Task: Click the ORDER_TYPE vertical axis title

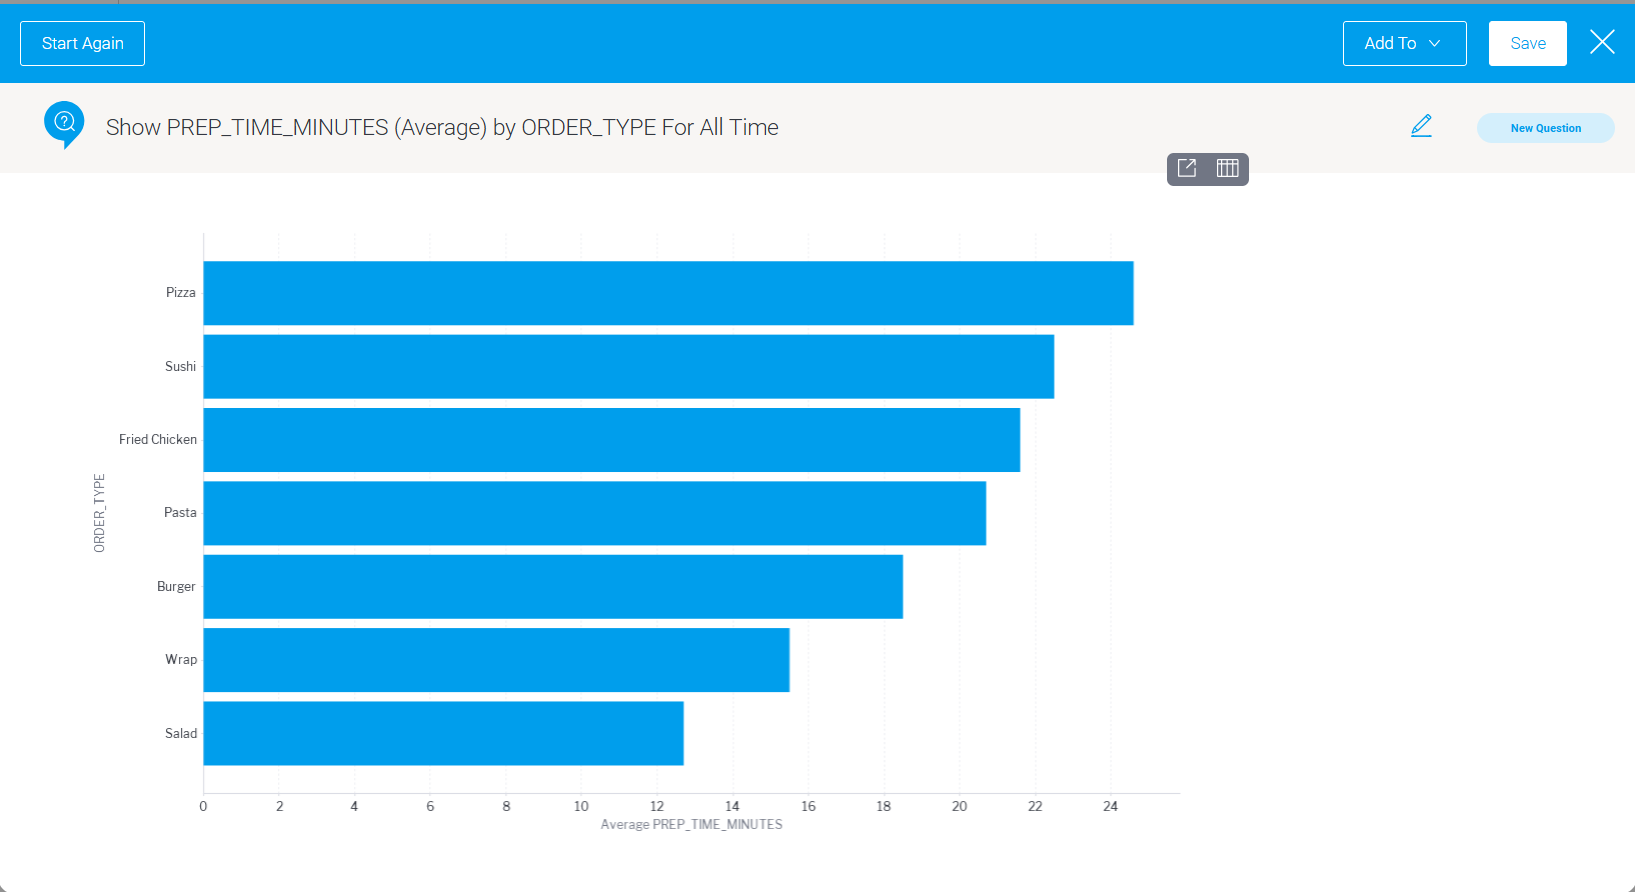Action: (x=99, y=513)
